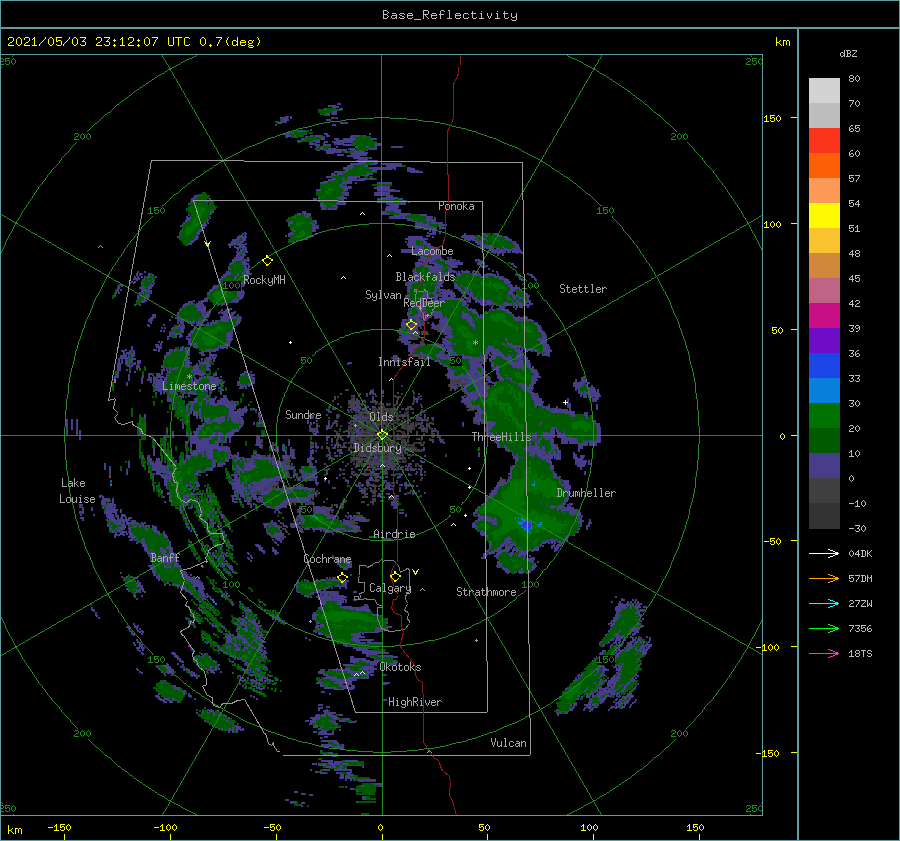Click the cyan 27ZW arrow in legend
900x841 pixels.
pyautogui.click(x=824, y=603)
